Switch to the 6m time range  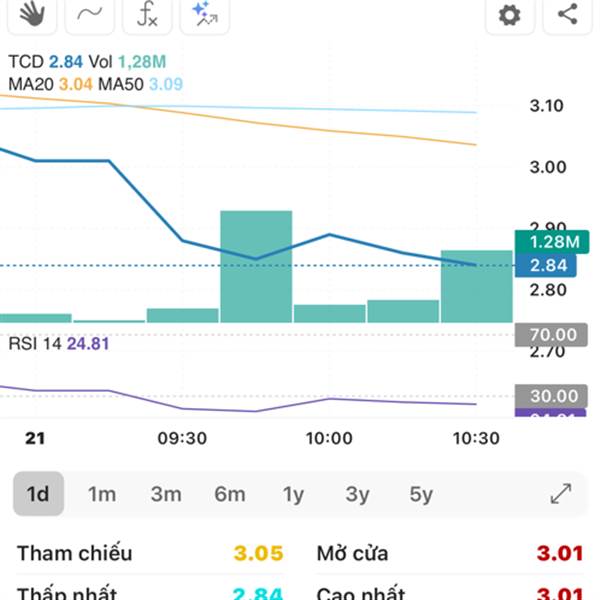click(230, 494)
